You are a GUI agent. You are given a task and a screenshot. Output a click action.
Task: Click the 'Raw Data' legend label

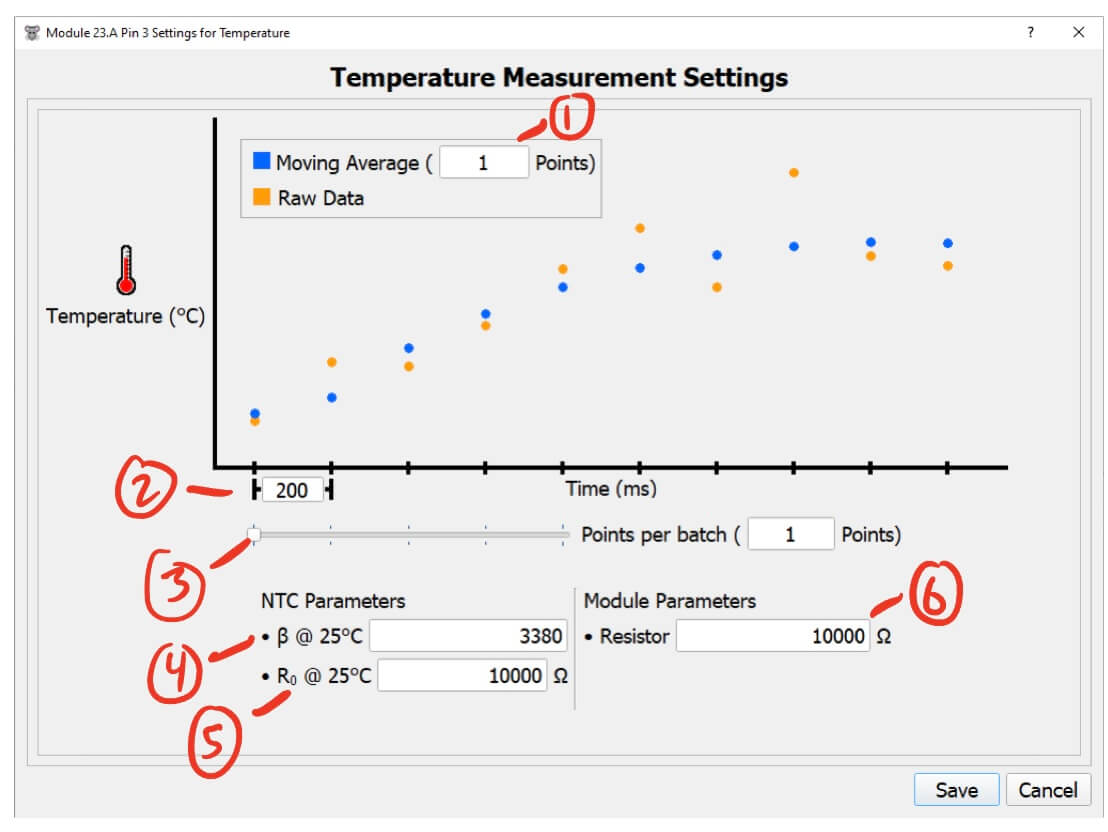tap(321, 198)
